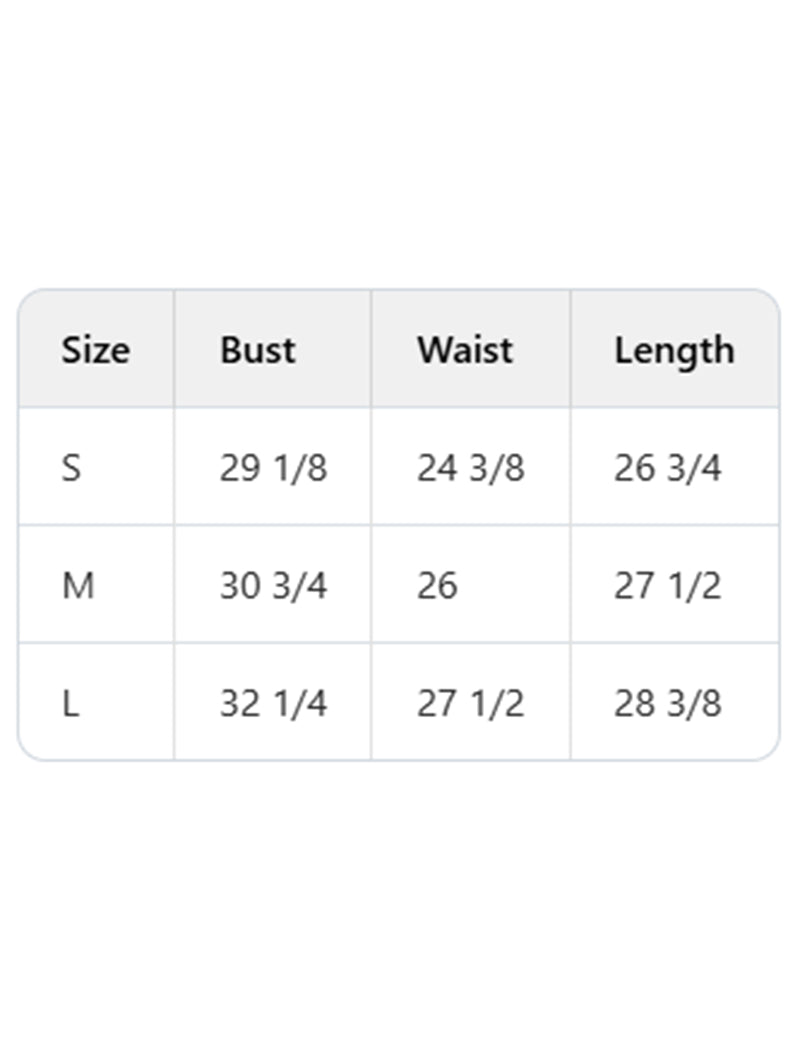Click bust value 30 3/4

273,585
